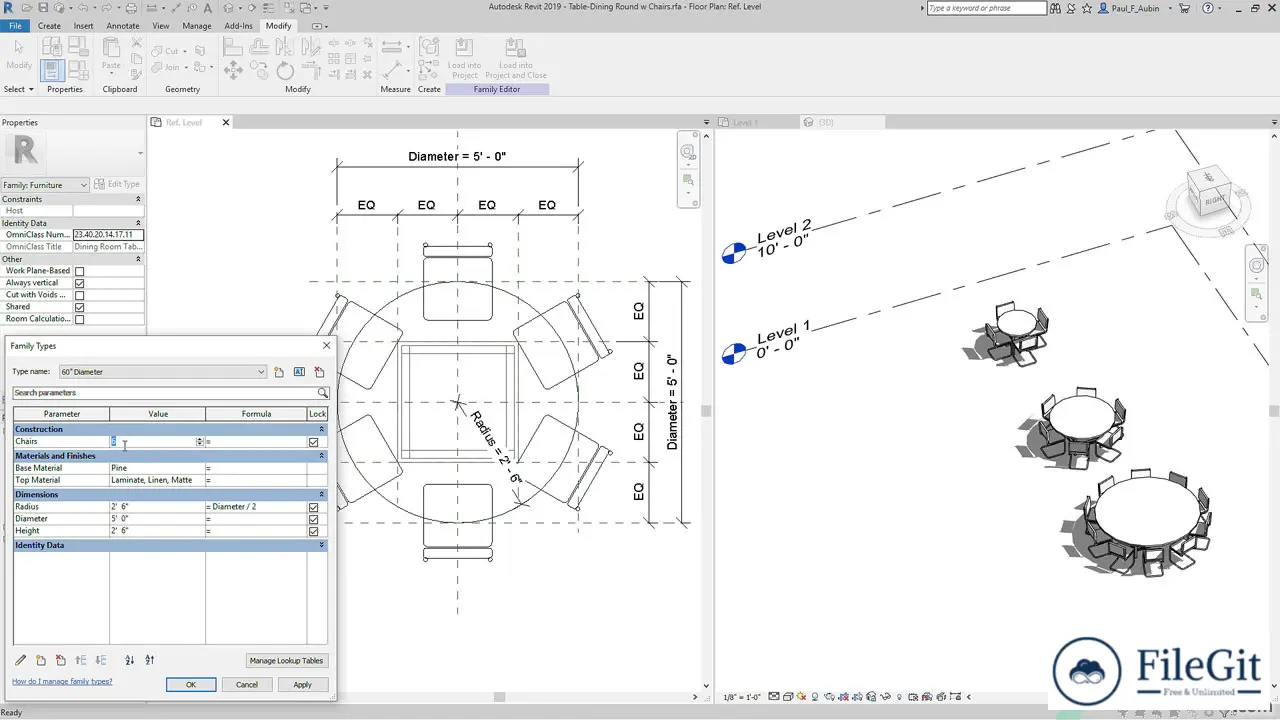The image size is (1280, 720).
Task: Select the Rotate tool in Modify panel
Action: [x=285, y=70]
